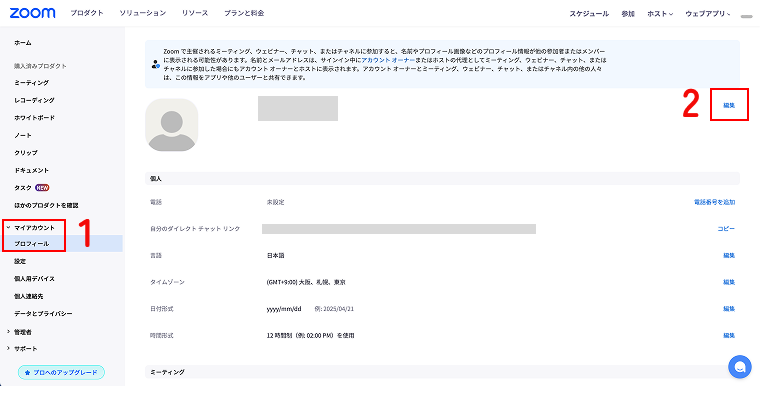The width and height of the screenshot is (760, 400).
Task: Click 編集 for the タイムゾーン row
Action: pos(729,282)
